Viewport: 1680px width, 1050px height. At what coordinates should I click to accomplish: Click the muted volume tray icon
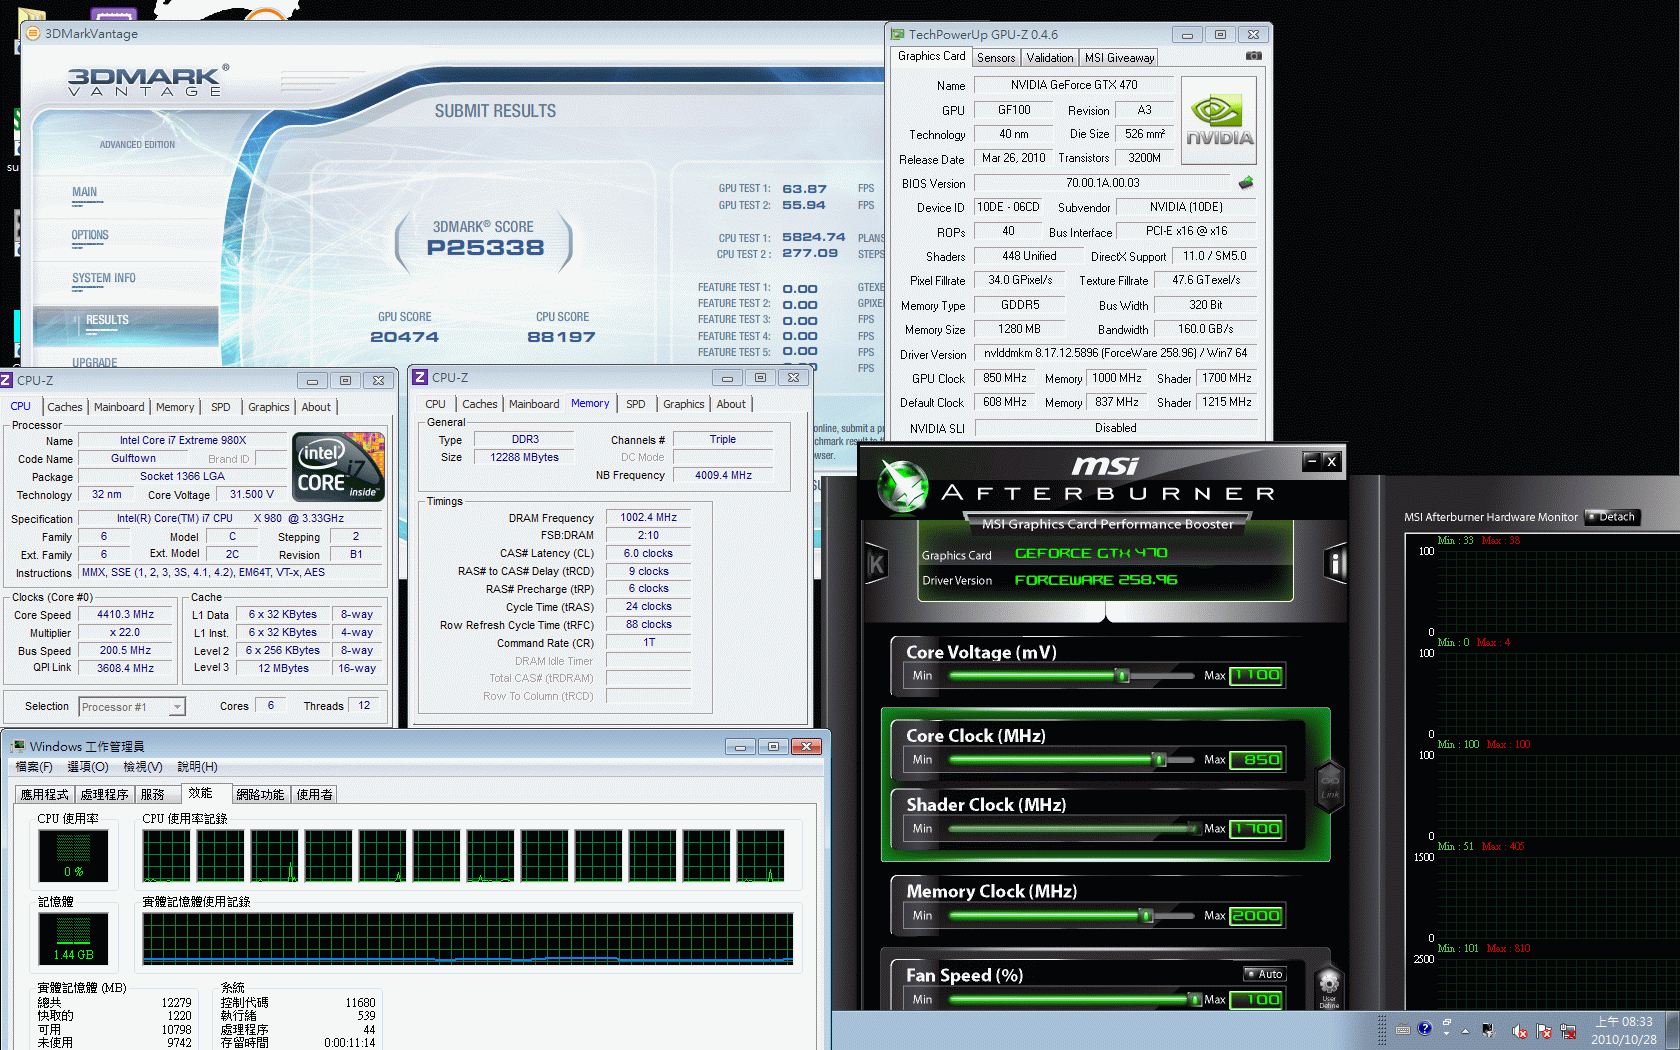[x=1520, y=1031]
